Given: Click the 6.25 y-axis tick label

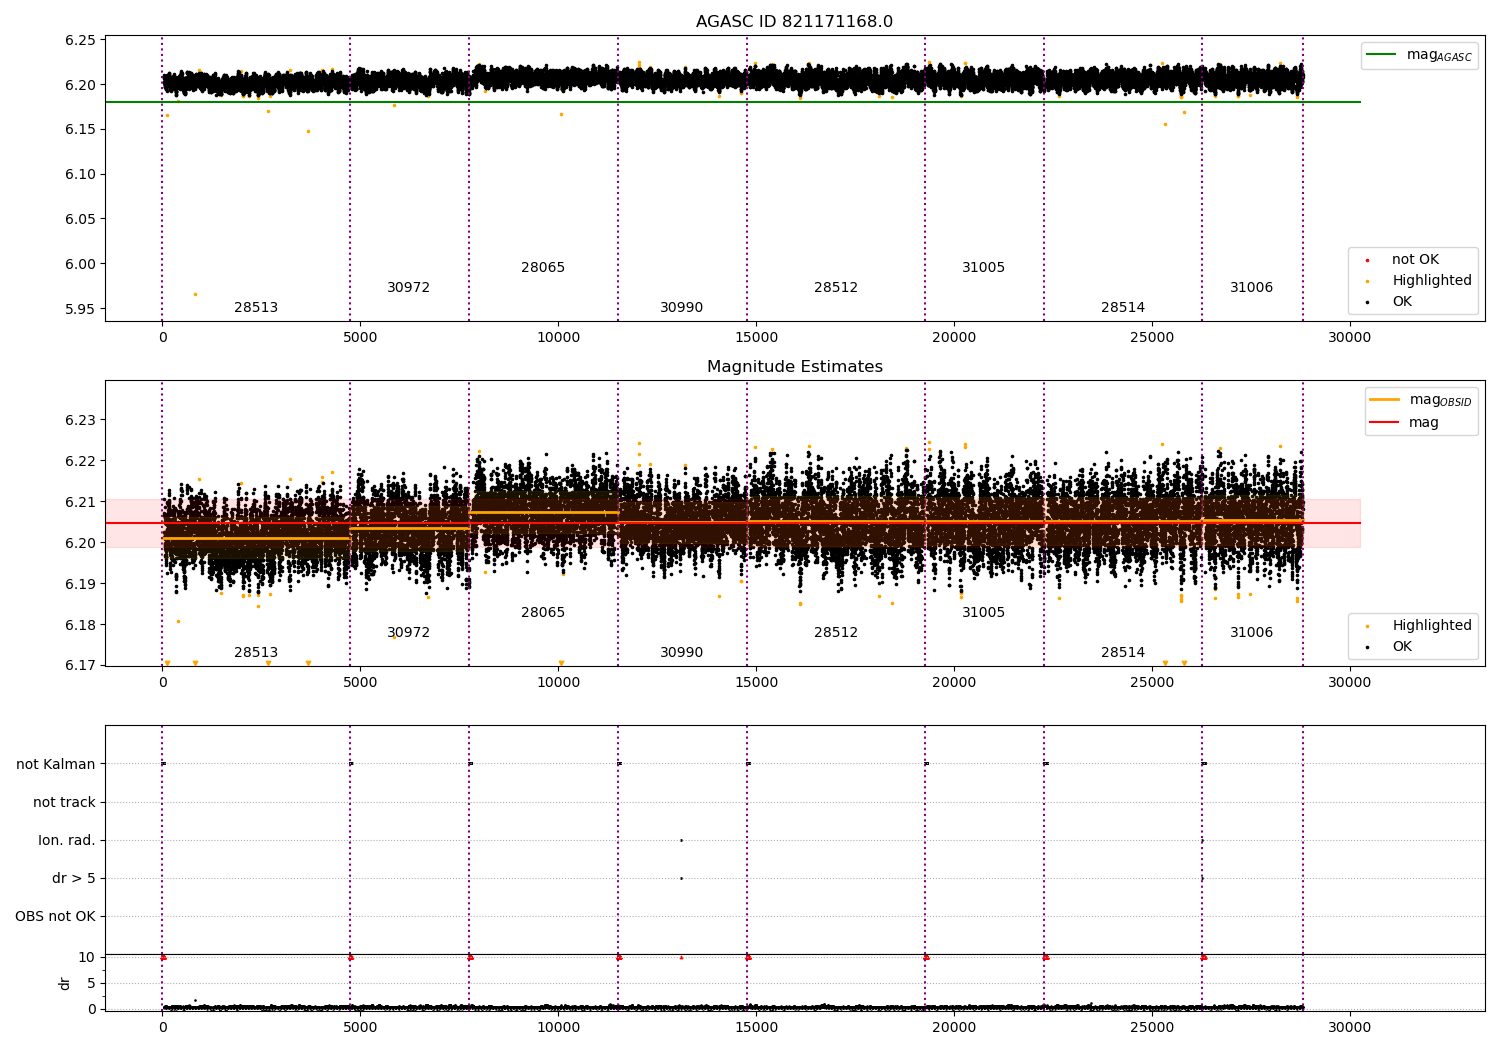Looking at the screenshot, I should [x=80, y=40].
